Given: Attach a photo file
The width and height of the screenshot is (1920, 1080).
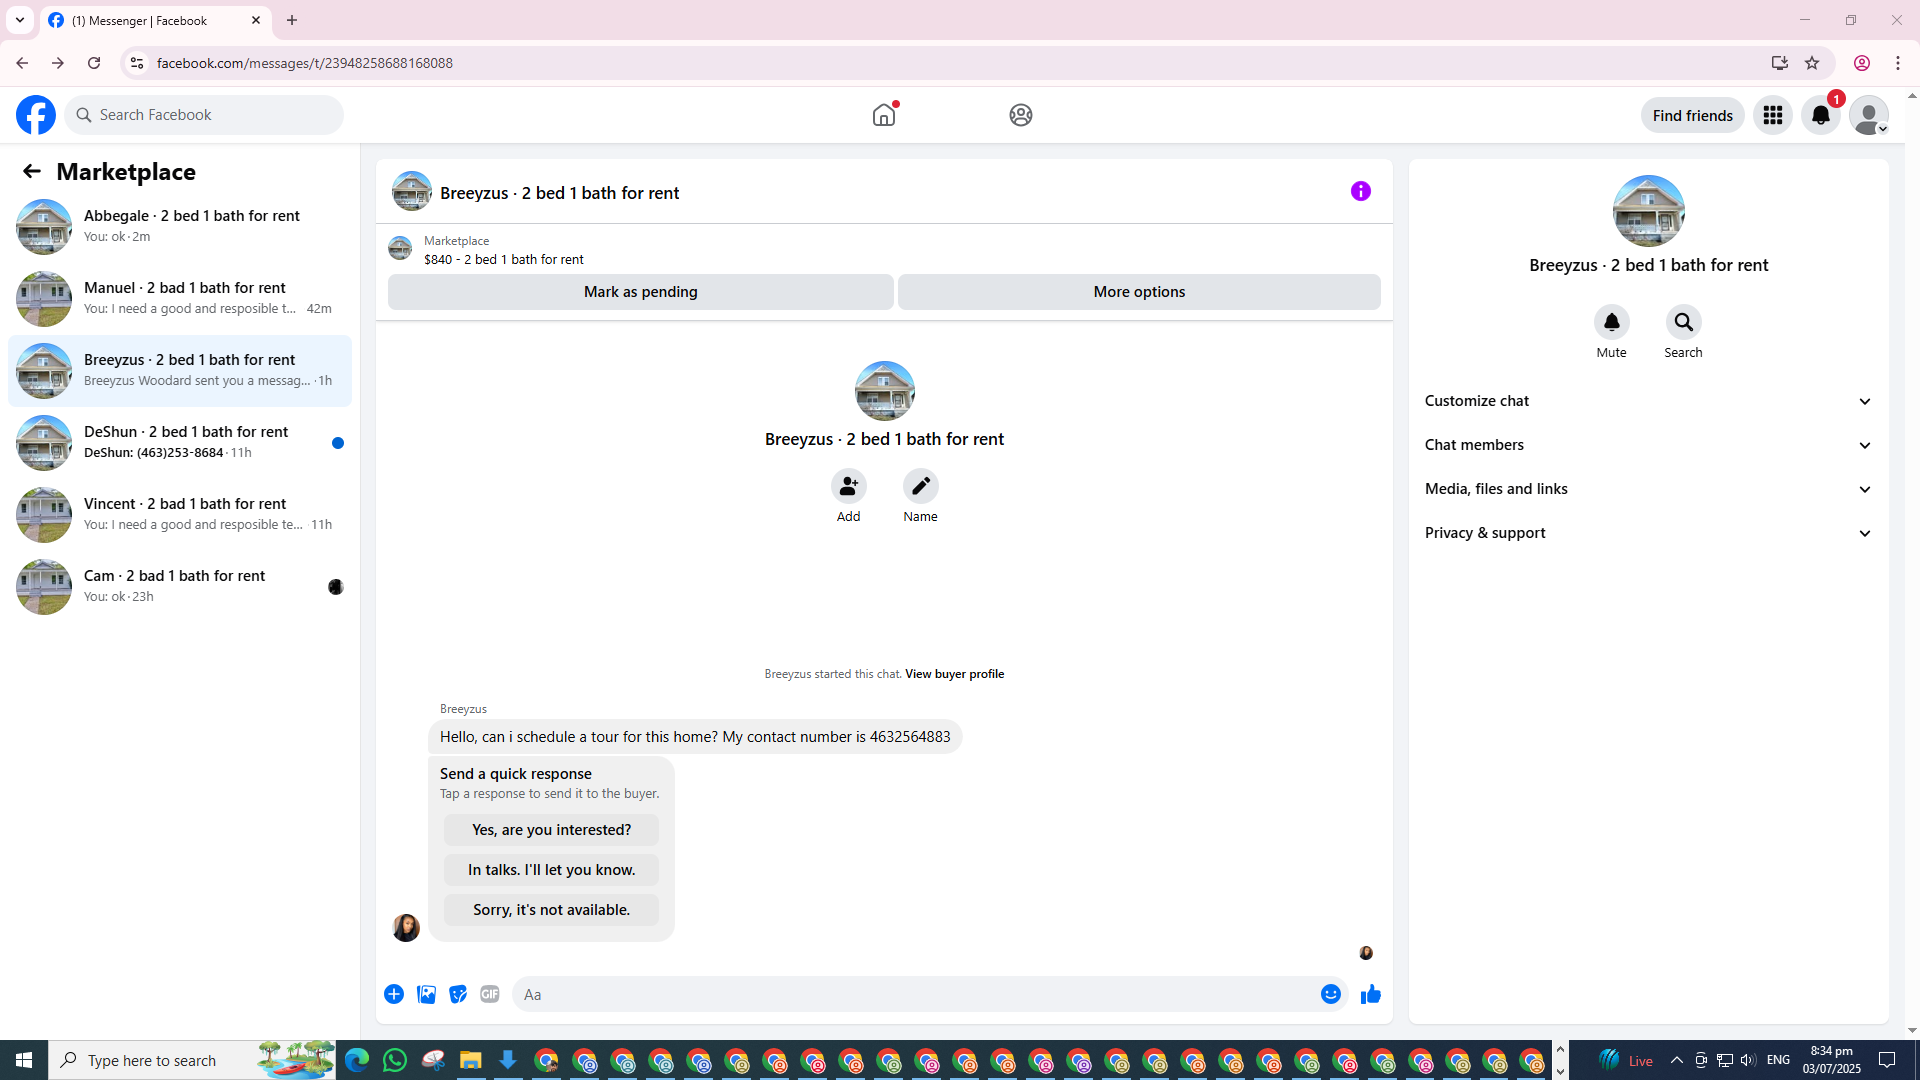Looking at the screenshot, I should tap(426, 994).
